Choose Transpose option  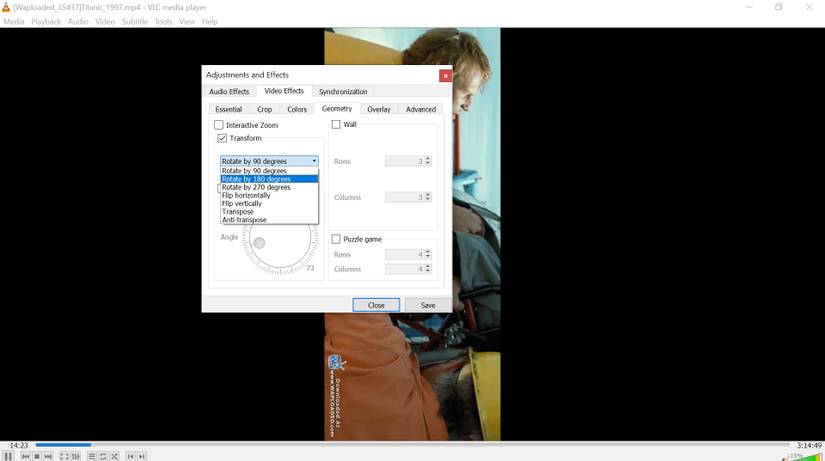click(269, 212)
